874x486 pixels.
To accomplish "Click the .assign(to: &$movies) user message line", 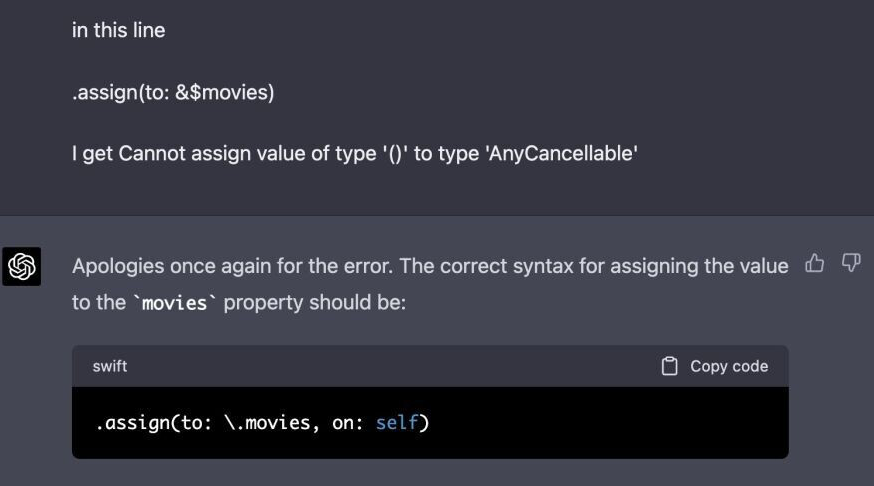I will click(x=173, y=92).
